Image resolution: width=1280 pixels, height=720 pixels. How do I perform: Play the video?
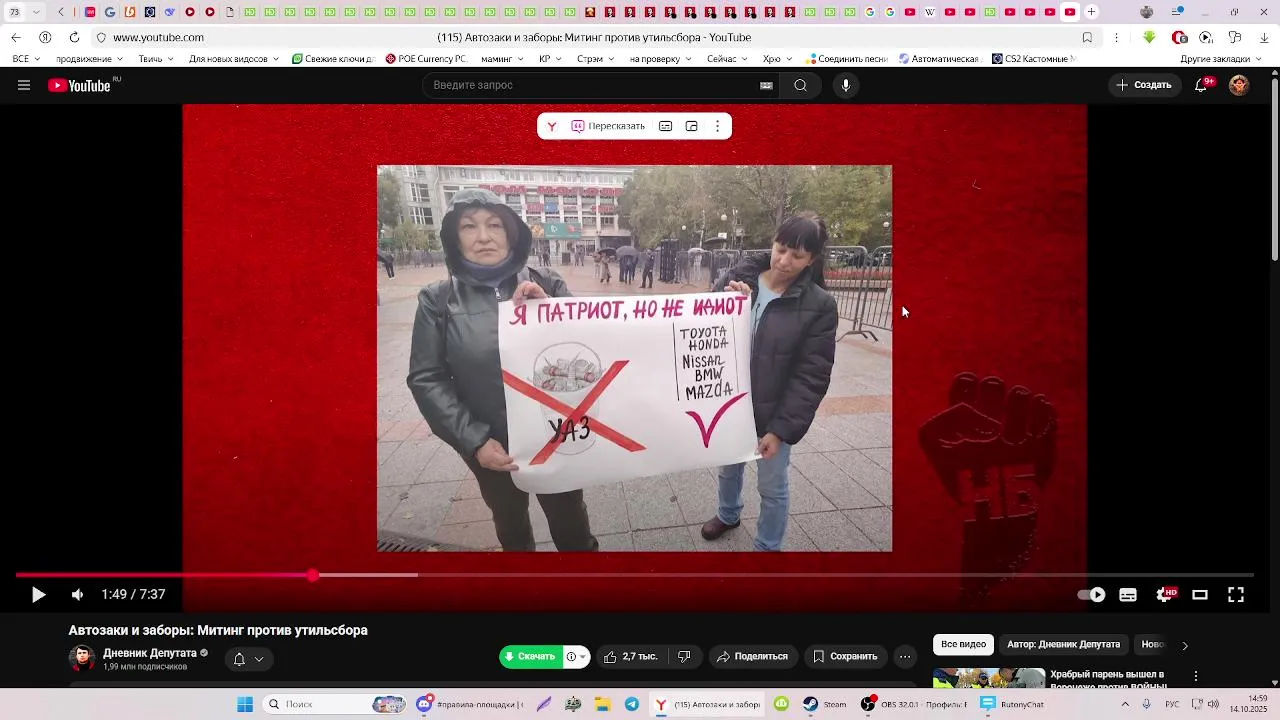[x=38, y=595]
